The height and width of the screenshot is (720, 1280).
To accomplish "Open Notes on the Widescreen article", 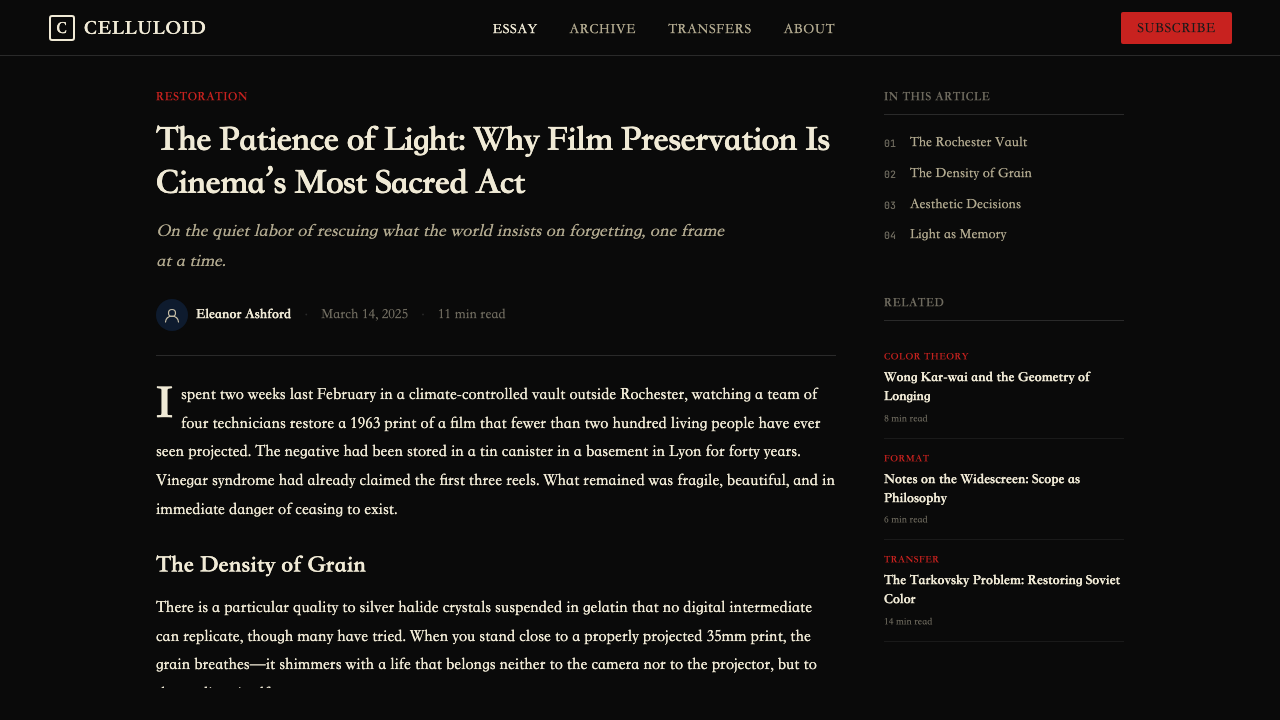I will point(982,488).
